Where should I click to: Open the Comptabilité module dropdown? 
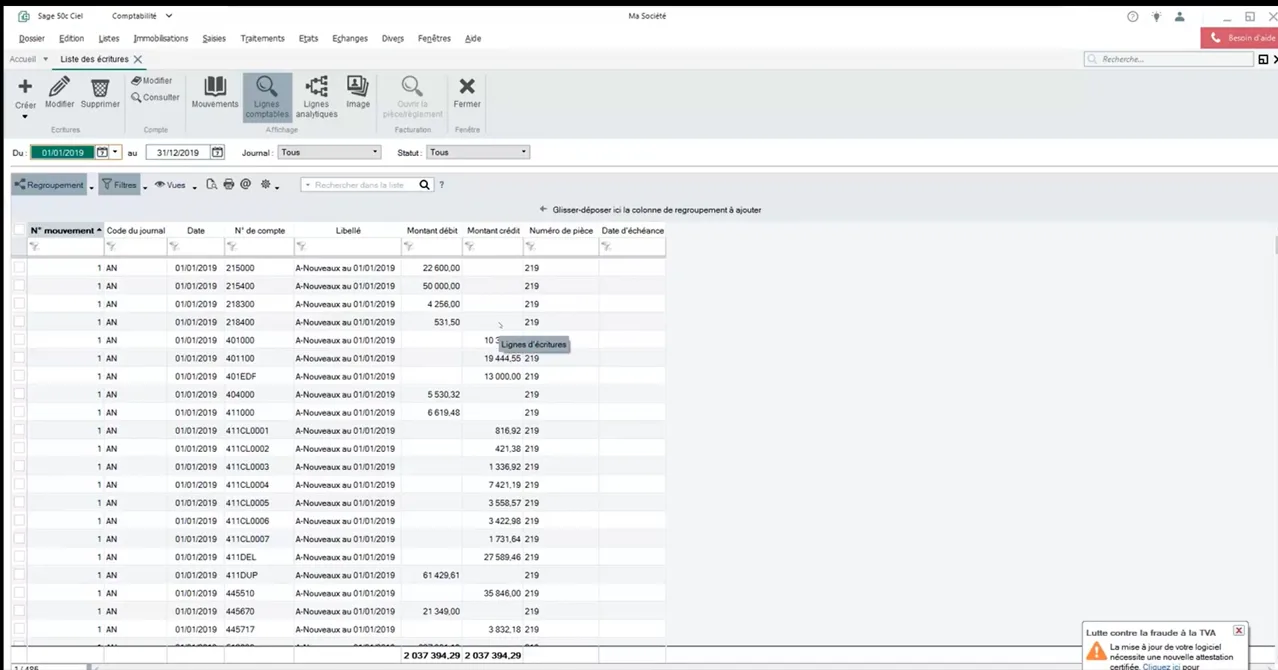pos(169,16)
